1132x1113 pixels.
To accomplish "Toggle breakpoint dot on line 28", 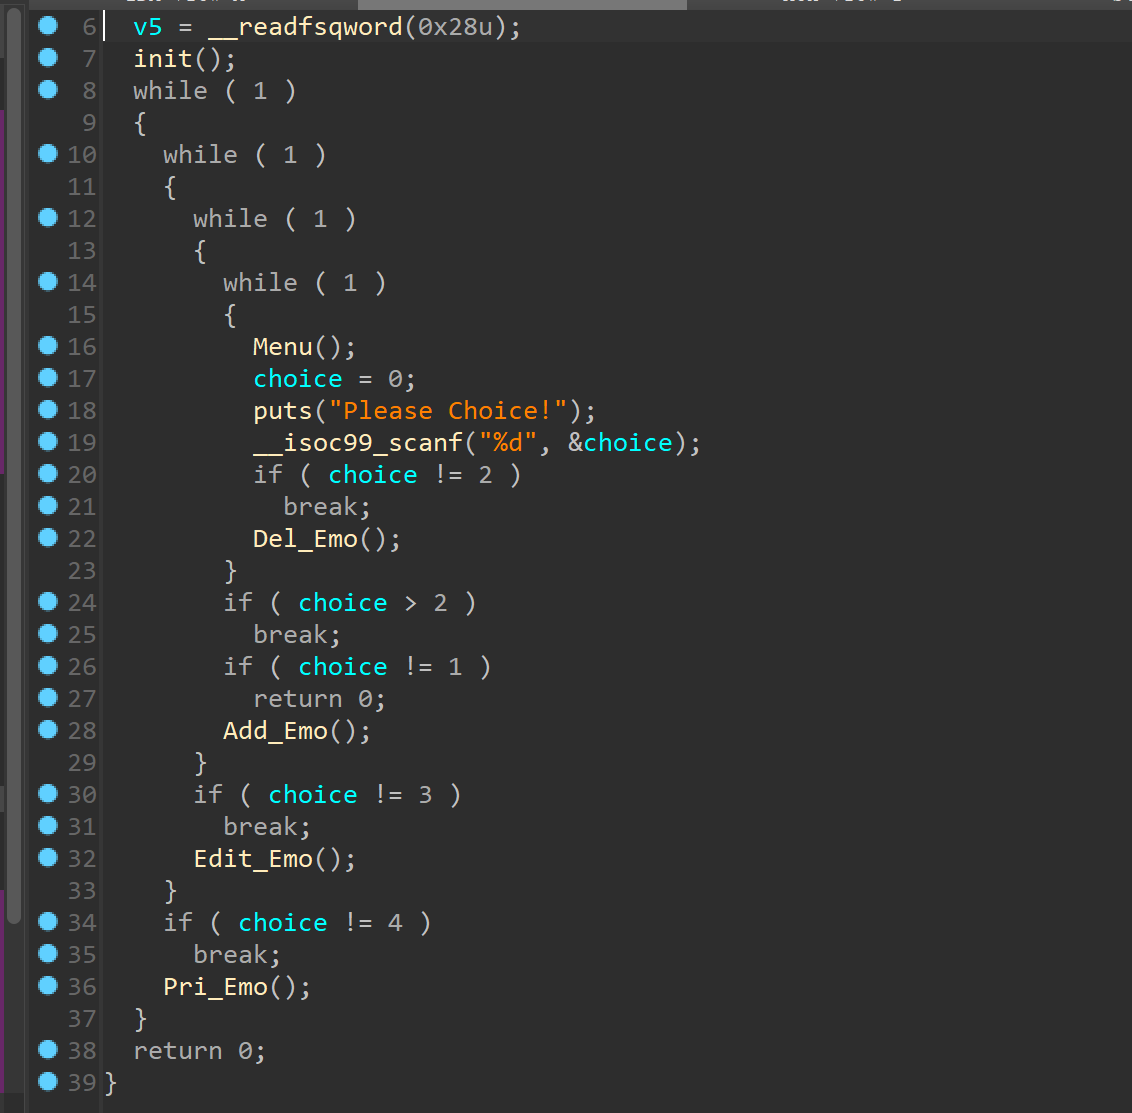I will click(x=48, y=730).
